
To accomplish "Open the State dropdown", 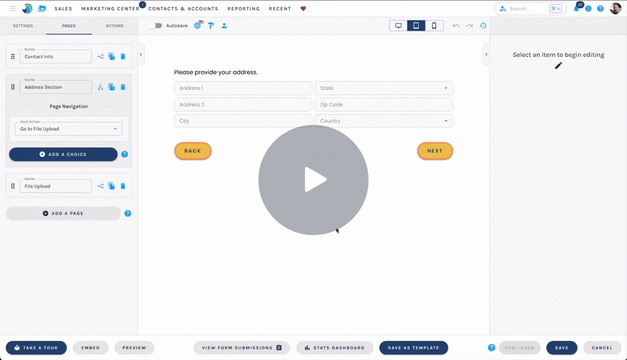I will pos(384,88).
